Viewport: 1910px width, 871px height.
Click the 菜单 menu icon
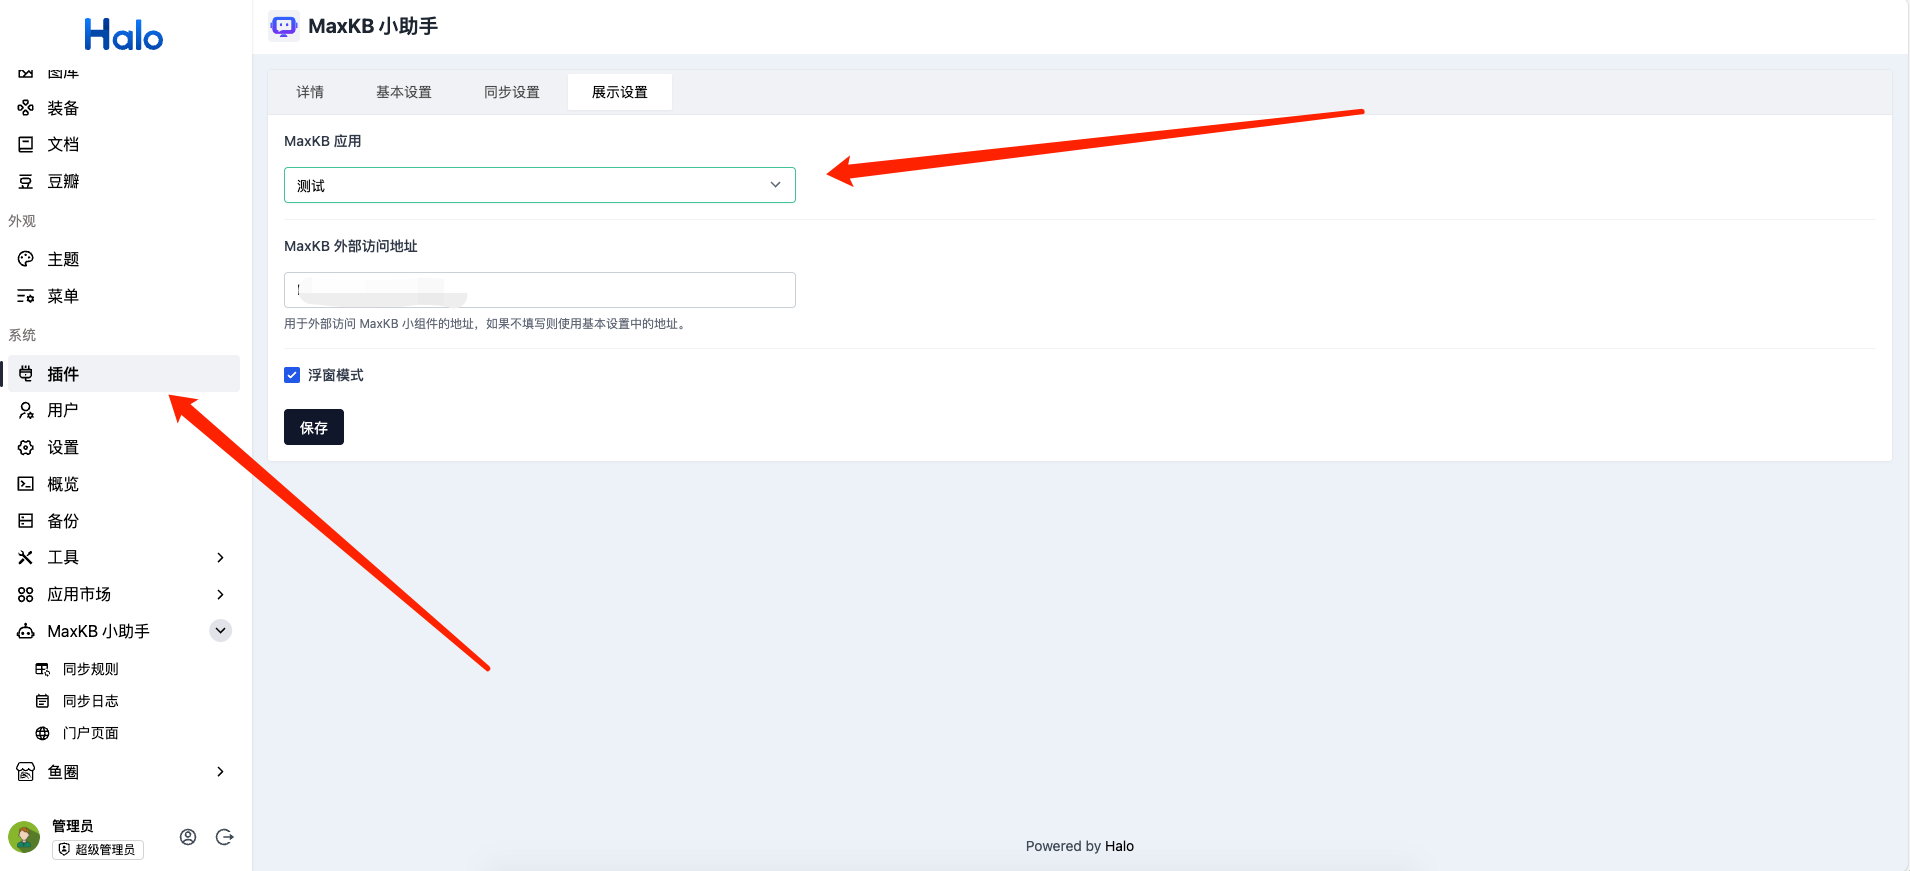(x=26, y=296)
